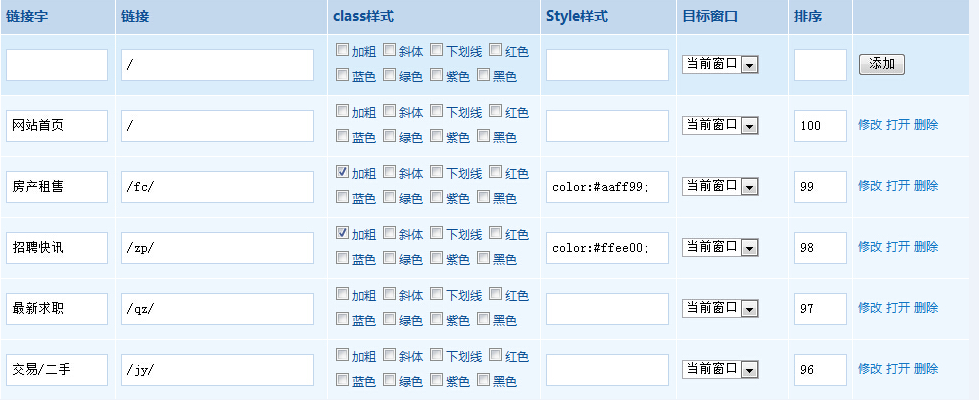Click 修改 link for the 网站首页 row
Viewport: 979px width, 400px height.
point(870,125)
